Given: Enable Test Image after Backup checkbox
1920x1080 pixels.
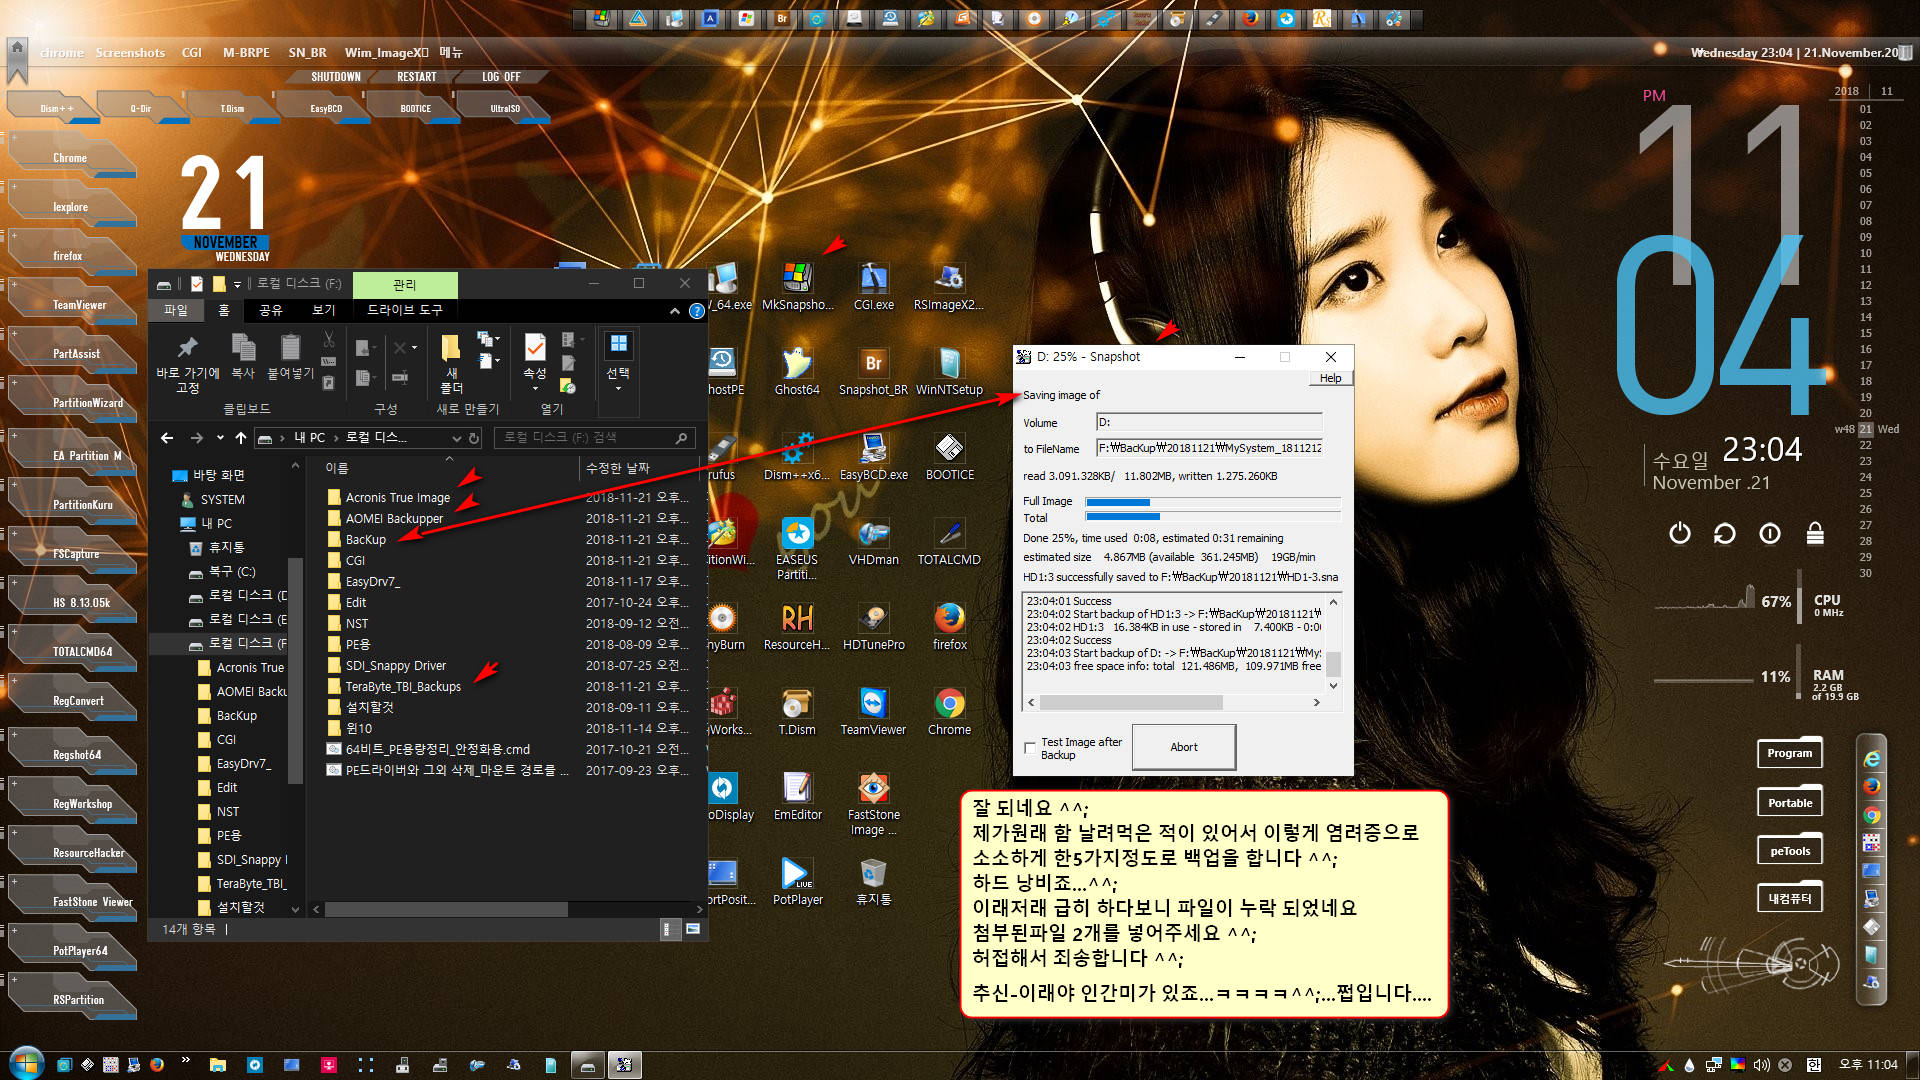Looking at the screenshot, I should [x=1029, y=748].
